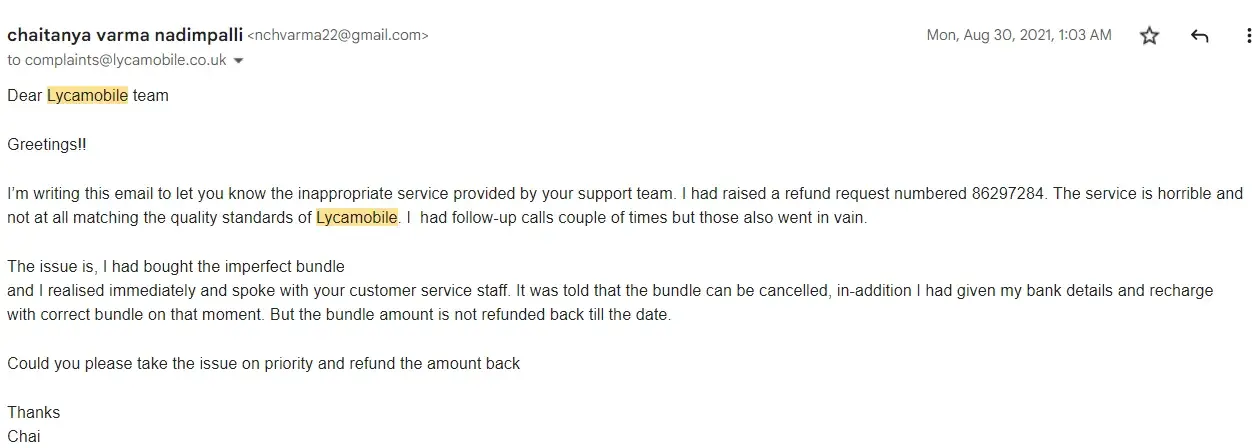Expand recipient details arrow beside complaints address

[x=238, y=61]
